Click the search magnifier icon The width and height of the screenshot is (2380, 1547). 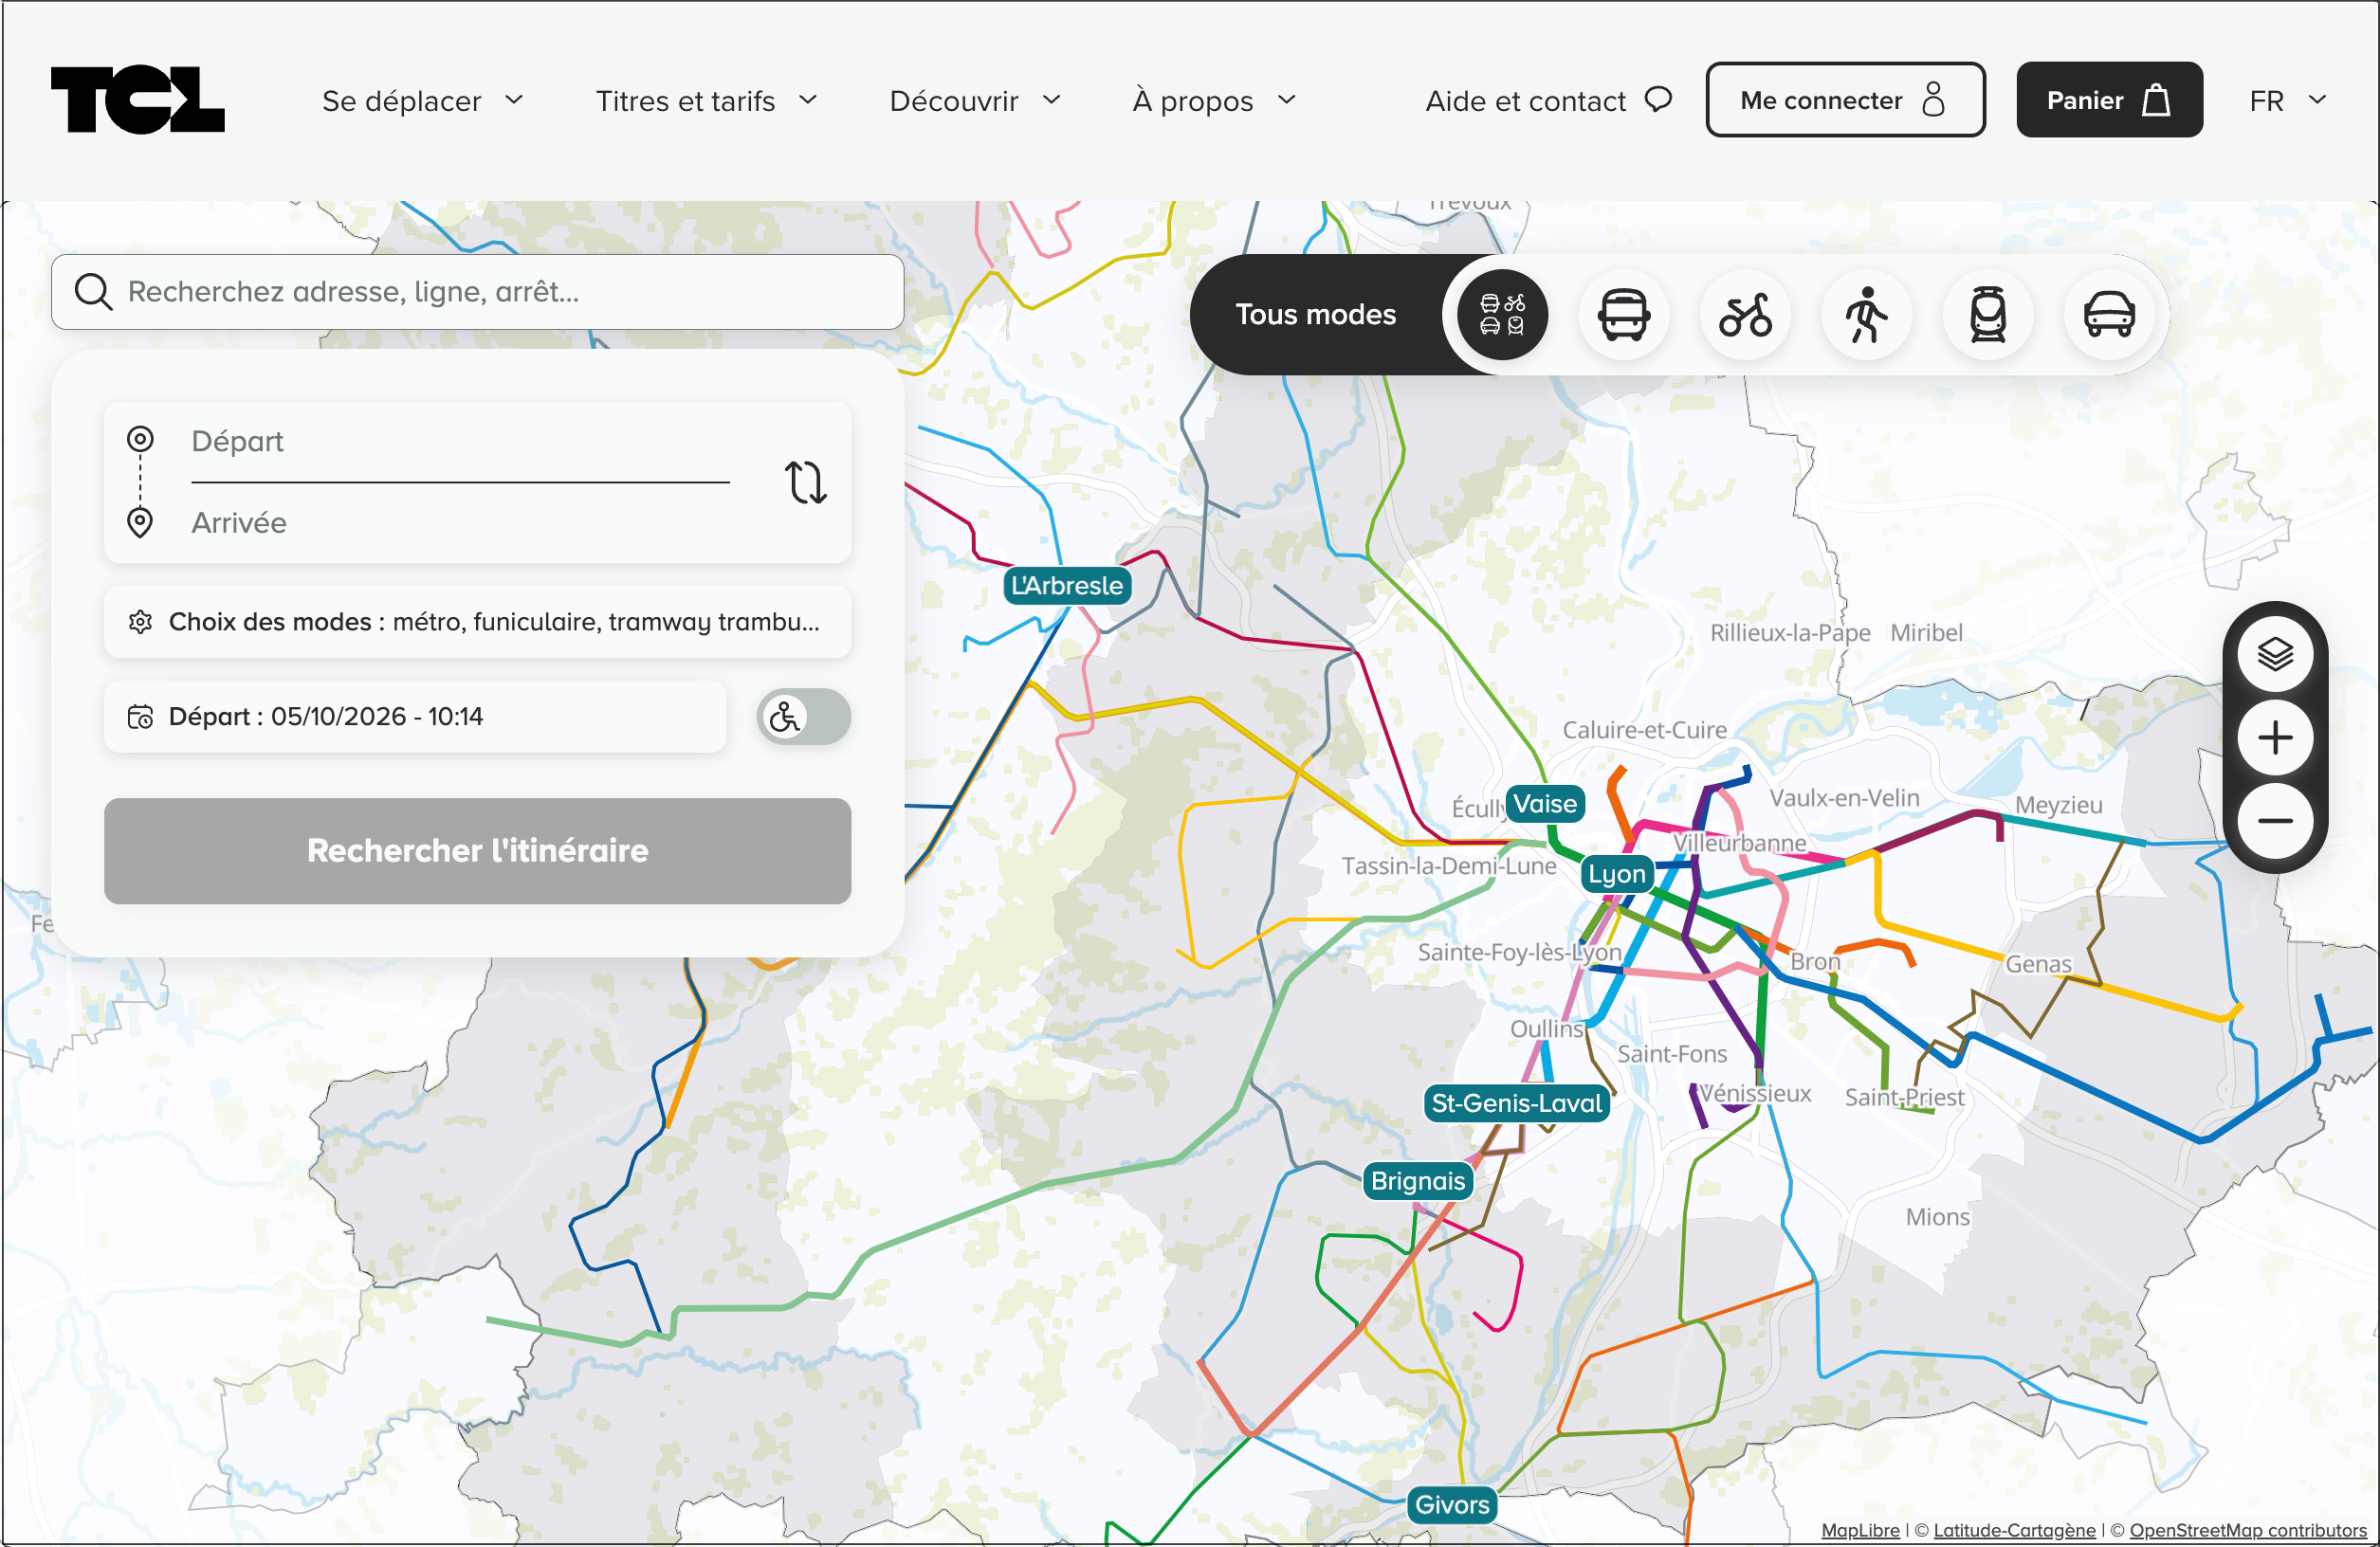pyautogui.click(x=94, y=292)
